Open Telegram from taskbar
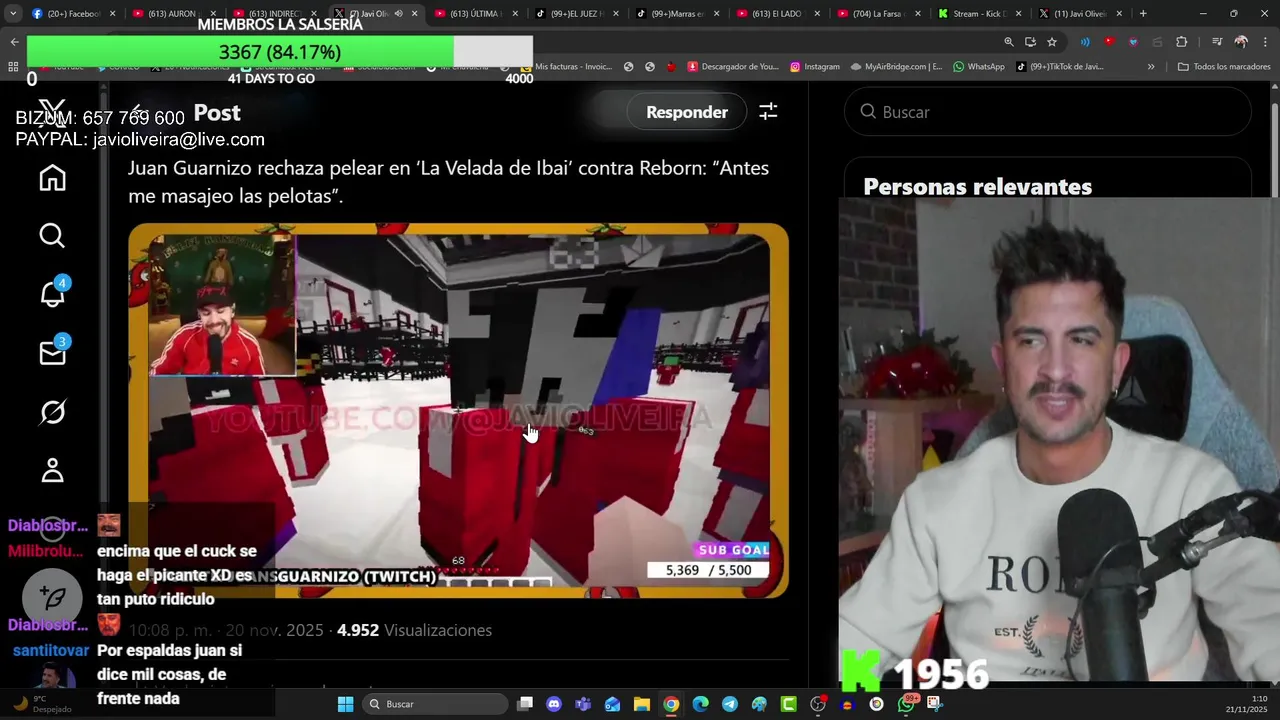Viewport: 1280px width, 720px height. 730,704
